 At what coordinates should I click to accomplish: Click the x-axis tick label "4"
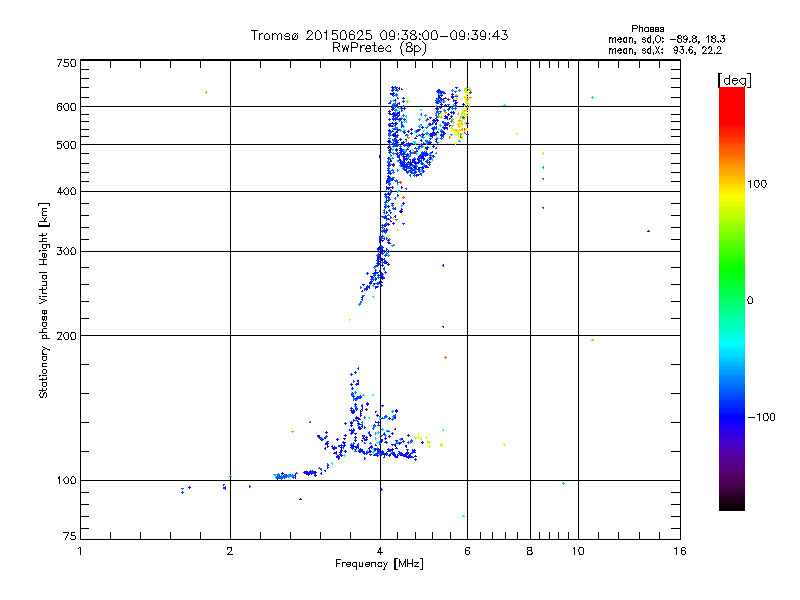380,551
